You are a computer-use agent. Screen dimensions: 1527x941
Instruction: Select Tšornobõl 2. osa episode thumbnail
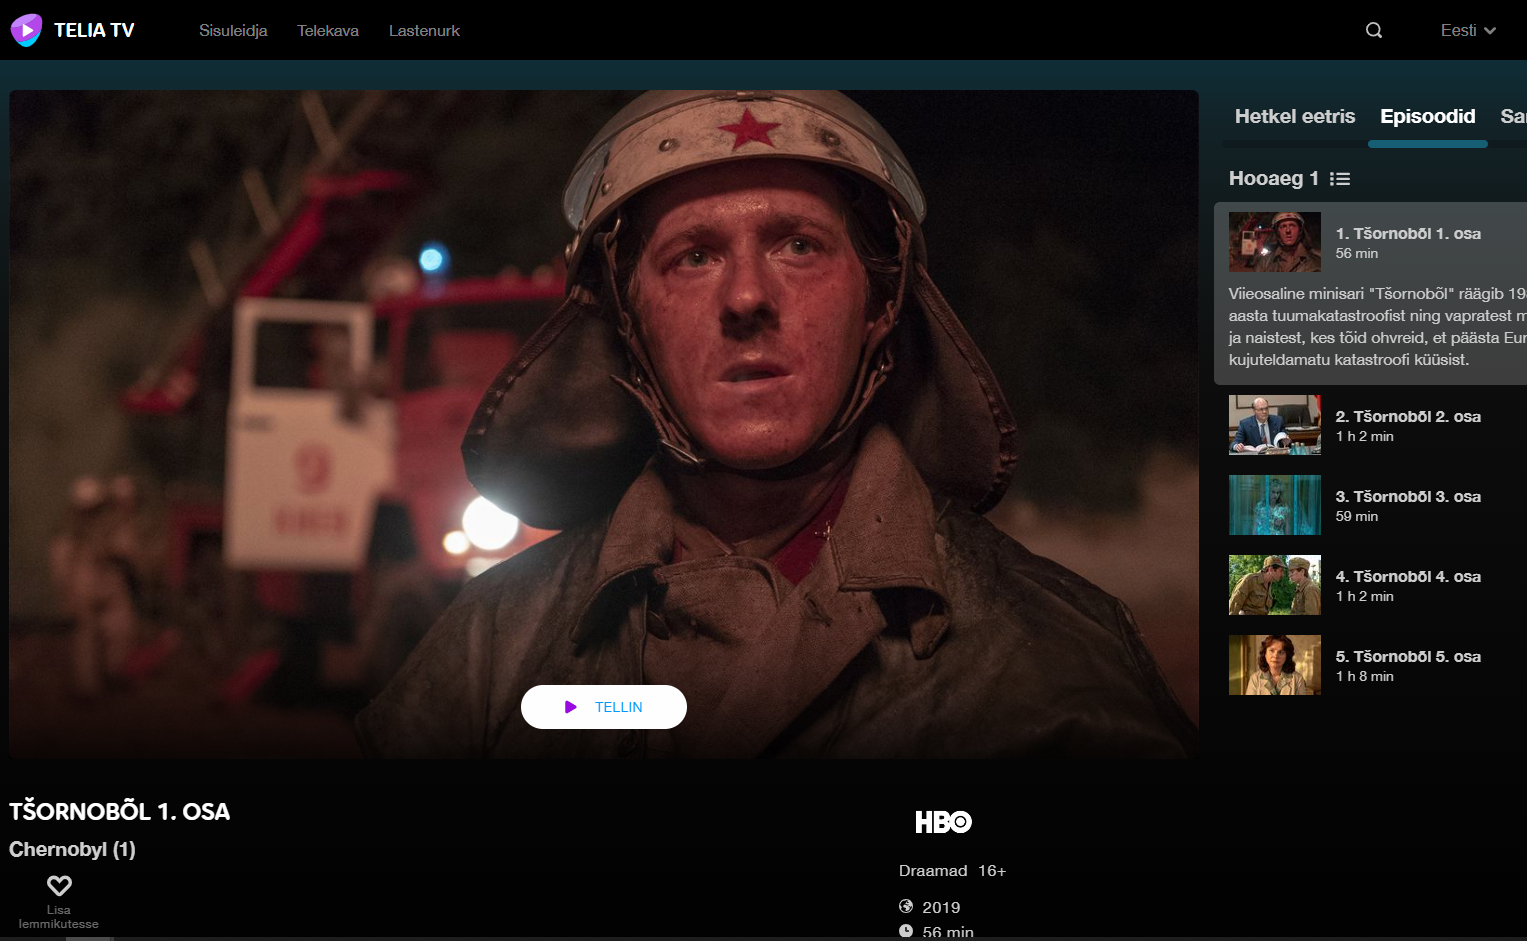[x=1274, y=425]
